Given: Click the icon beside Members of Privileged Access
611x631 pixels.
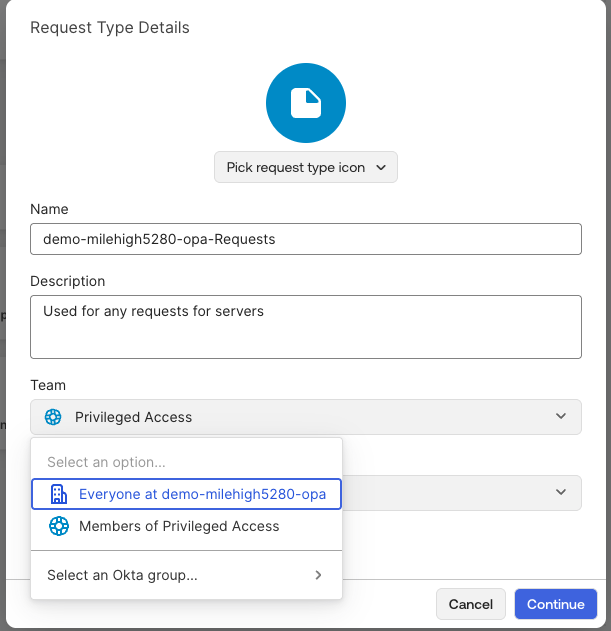Looking at the screenshot, I should point(59,526).
